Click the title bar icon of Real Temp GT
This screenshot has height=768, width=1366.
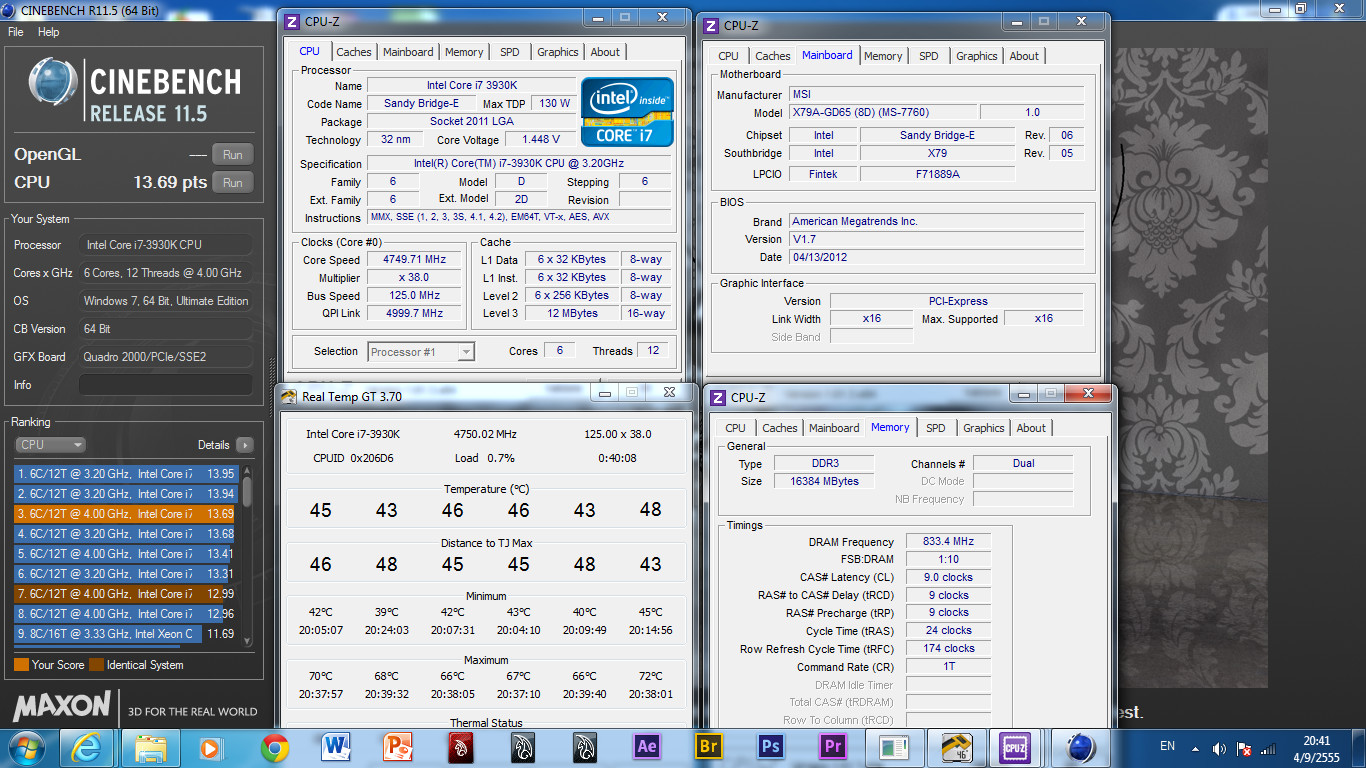coord(290,396)
